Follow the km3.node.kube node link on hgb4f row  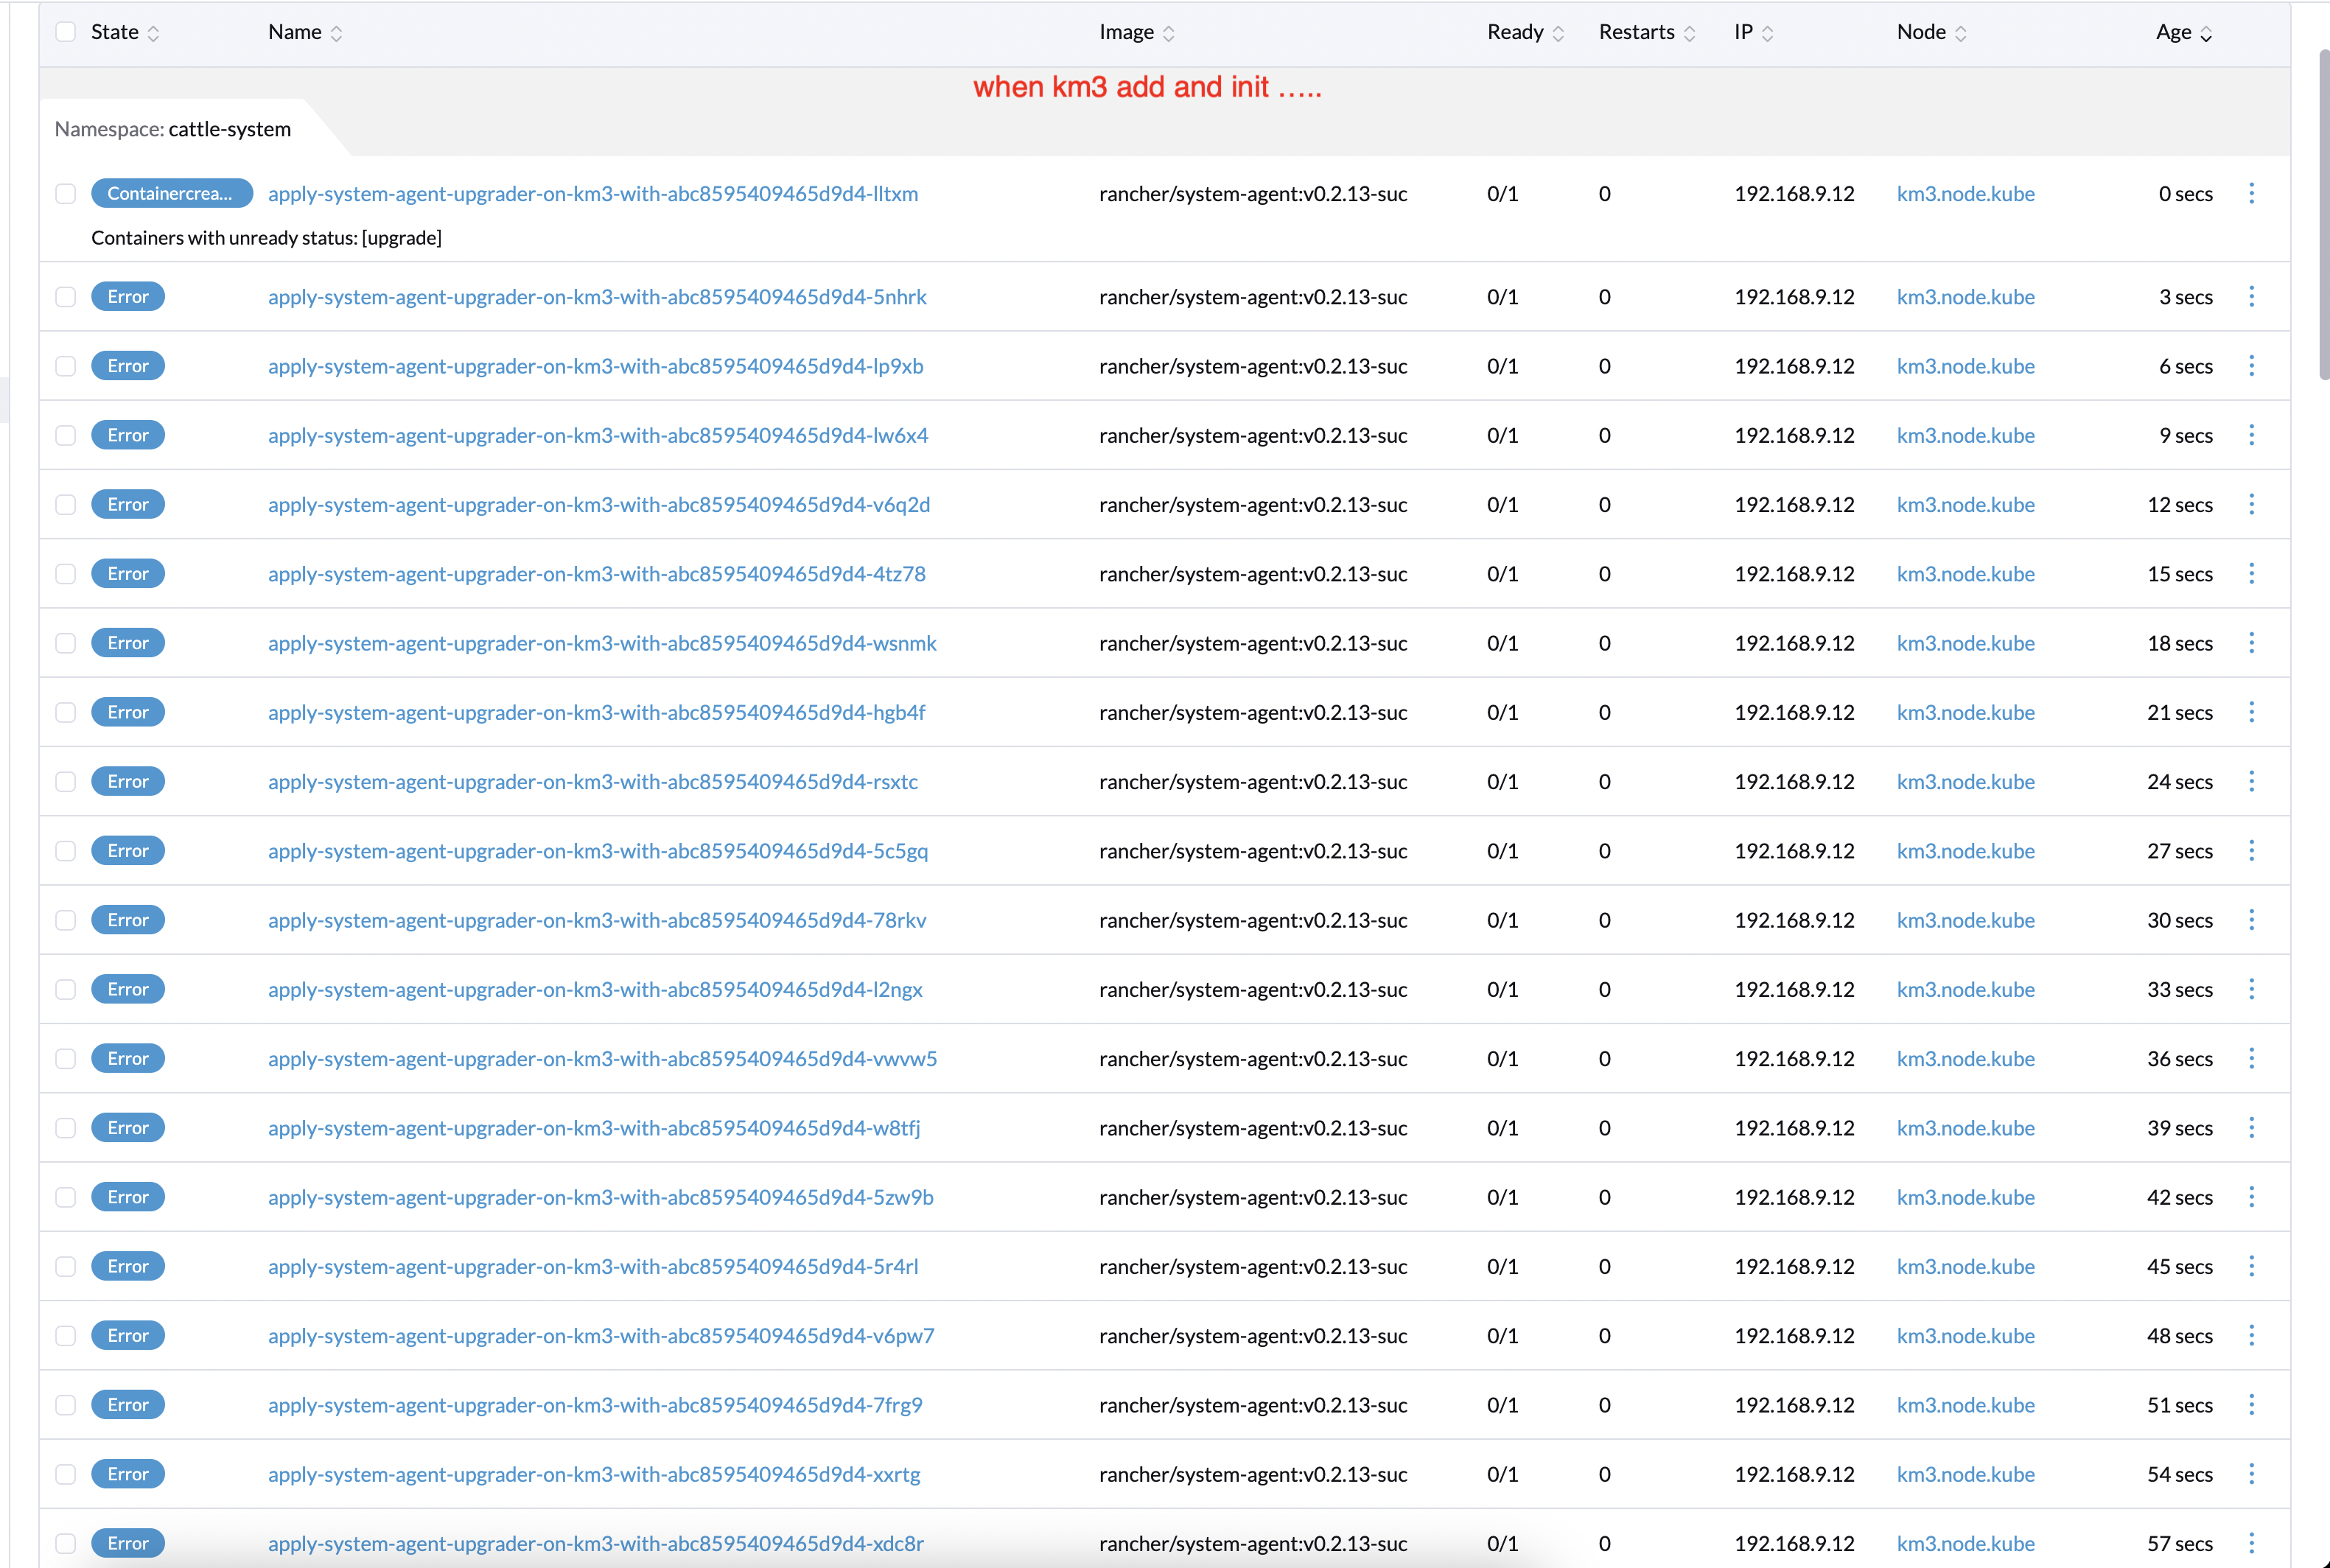coord(1965,712)
